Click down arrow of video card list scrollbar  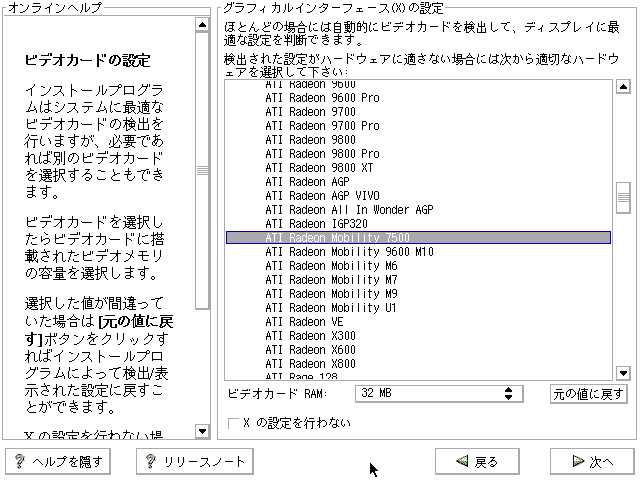(x=623, y=373)
